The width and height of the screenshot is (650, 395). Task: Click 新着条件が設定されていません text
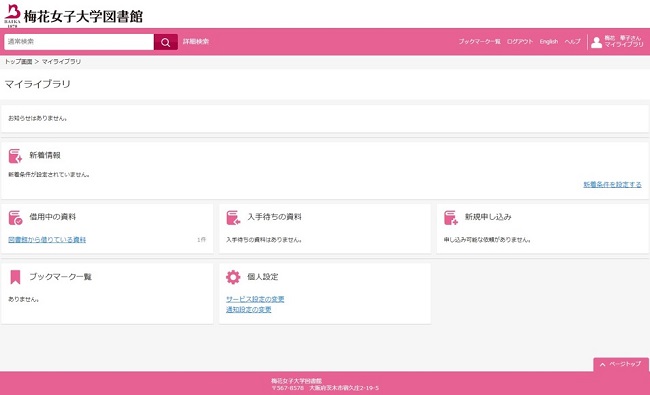click(x=49, y=174)
